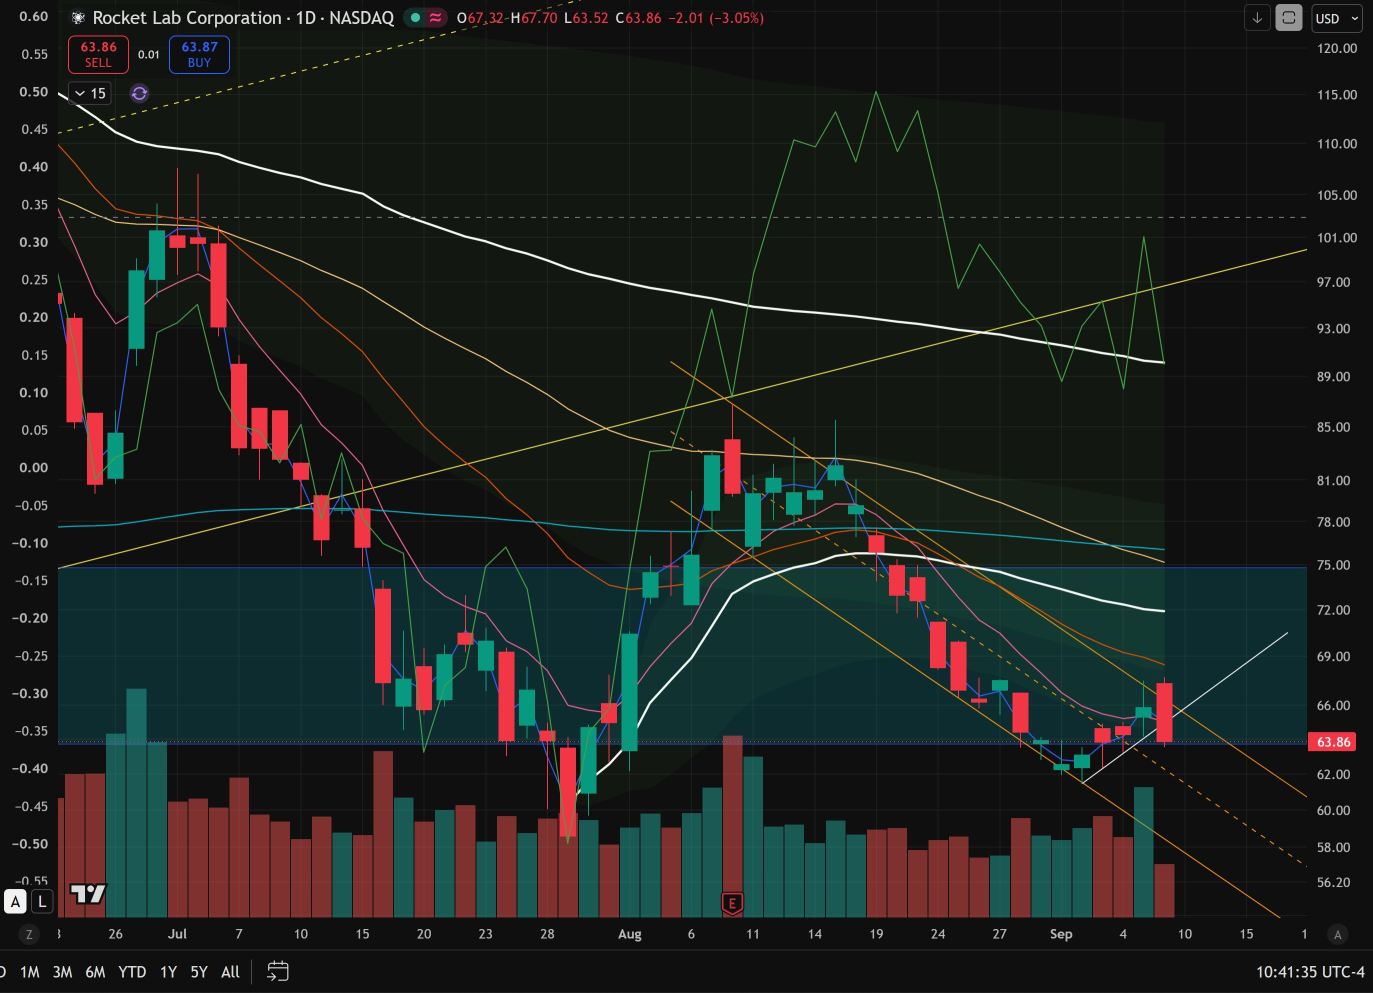
Task: Click the 0.01 spread value
Action: pos(148,55)
